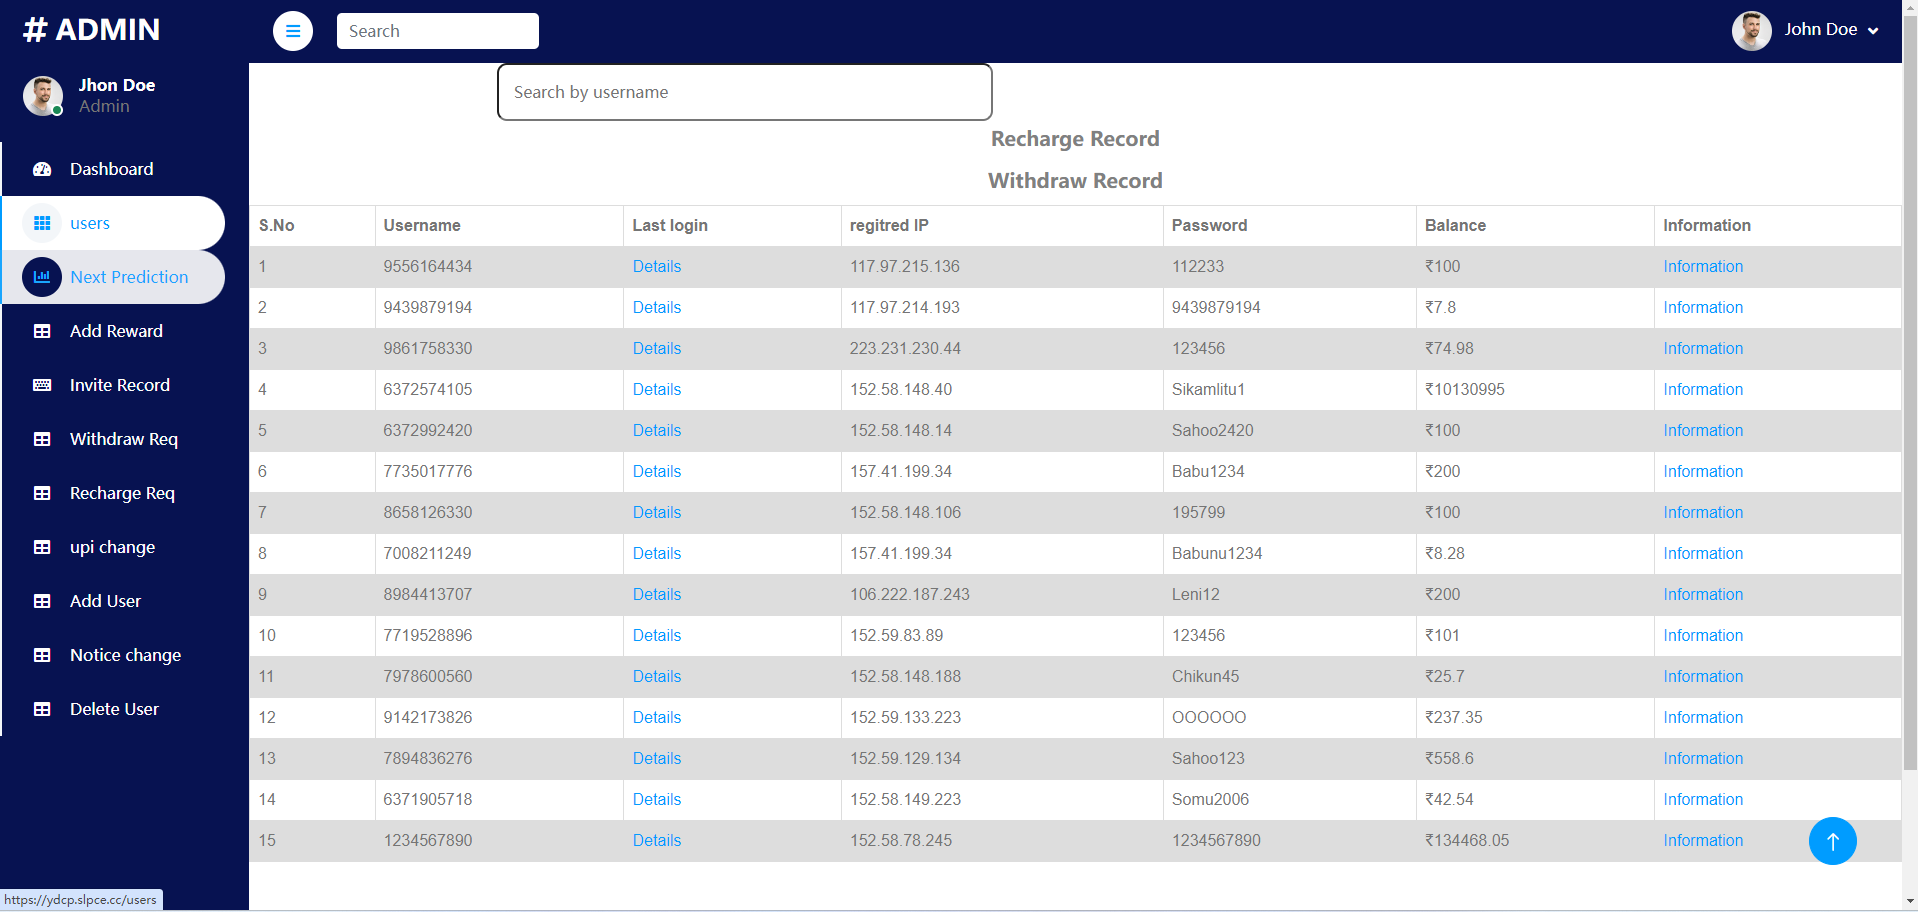
Task: Click the Add User table icon
Action: click(42, 601)
